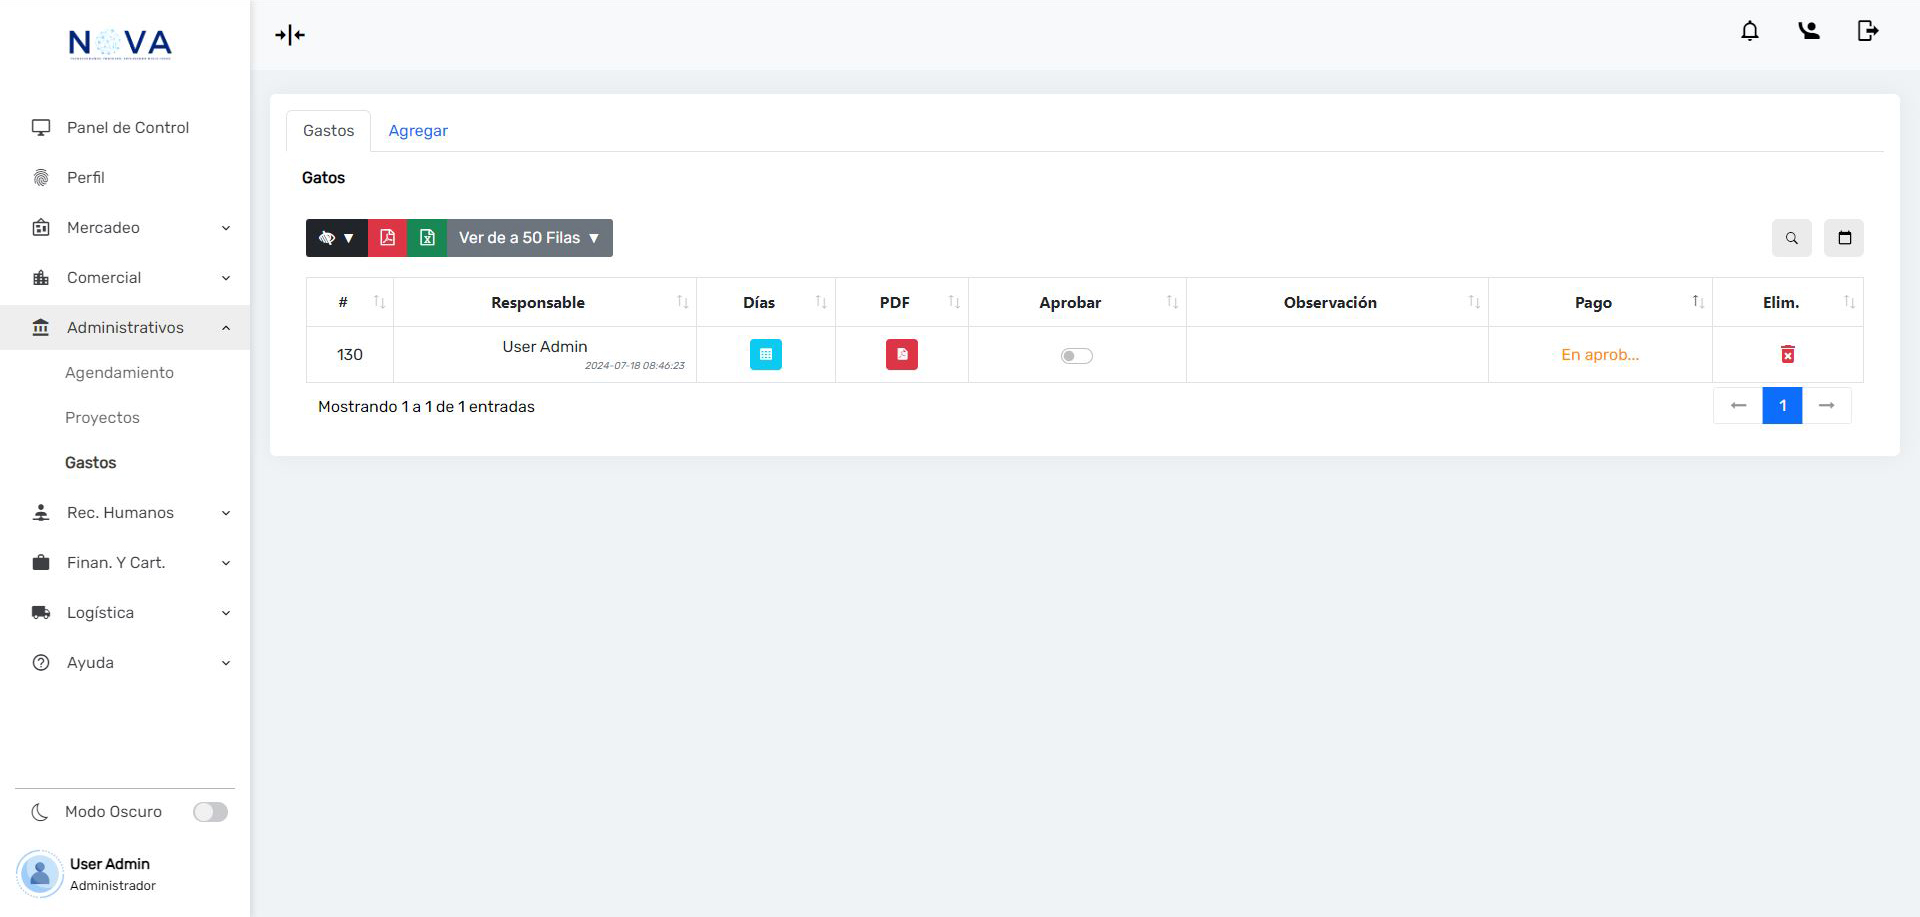Open Proyectos in the sidebar
This screenshot has height=917, width=1920.
pyautogui.click(x=102, y=418)
